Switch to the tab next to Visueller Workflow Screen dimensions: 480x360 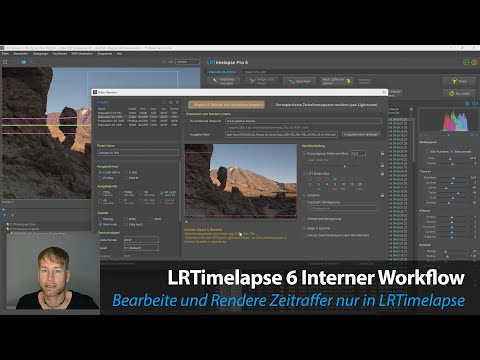pos(256,72)
